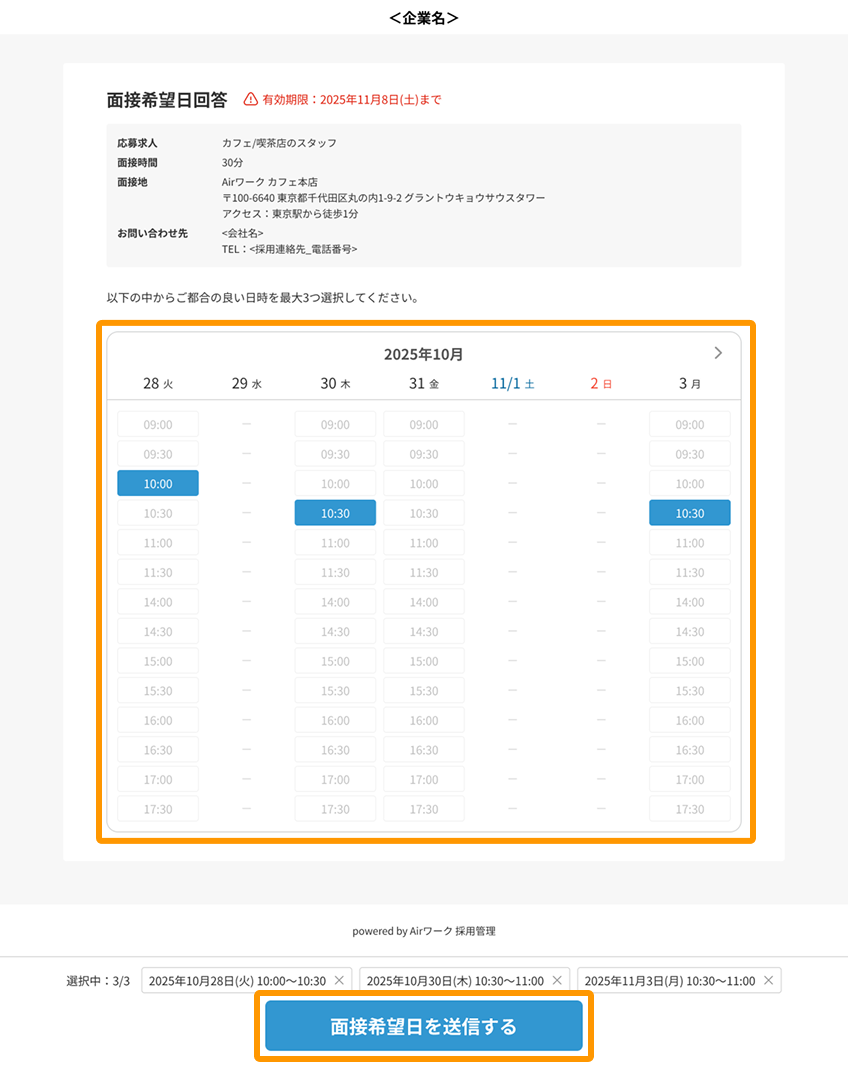Click the 31 金 column header
This screenshot has height=1066, width=848.
tap(424, 383)
